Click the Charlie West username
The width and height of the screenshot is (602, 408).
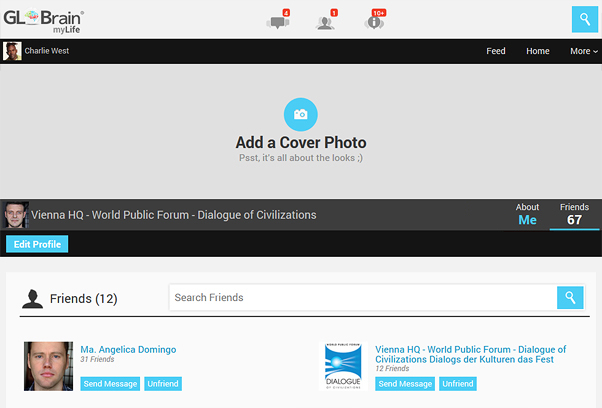(47, 51)
